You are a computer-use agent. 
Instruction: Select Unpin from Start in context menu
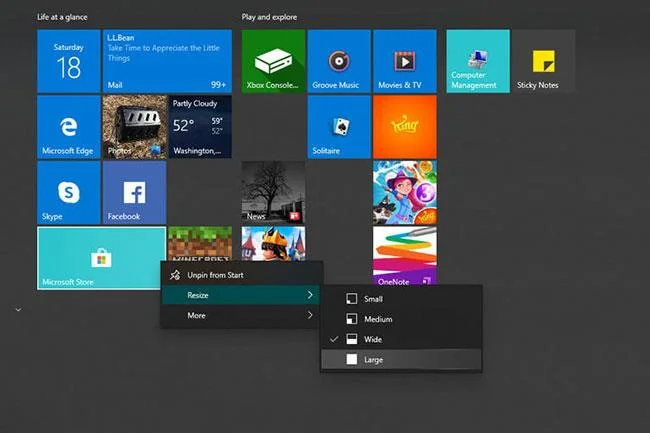pos(241,275)
